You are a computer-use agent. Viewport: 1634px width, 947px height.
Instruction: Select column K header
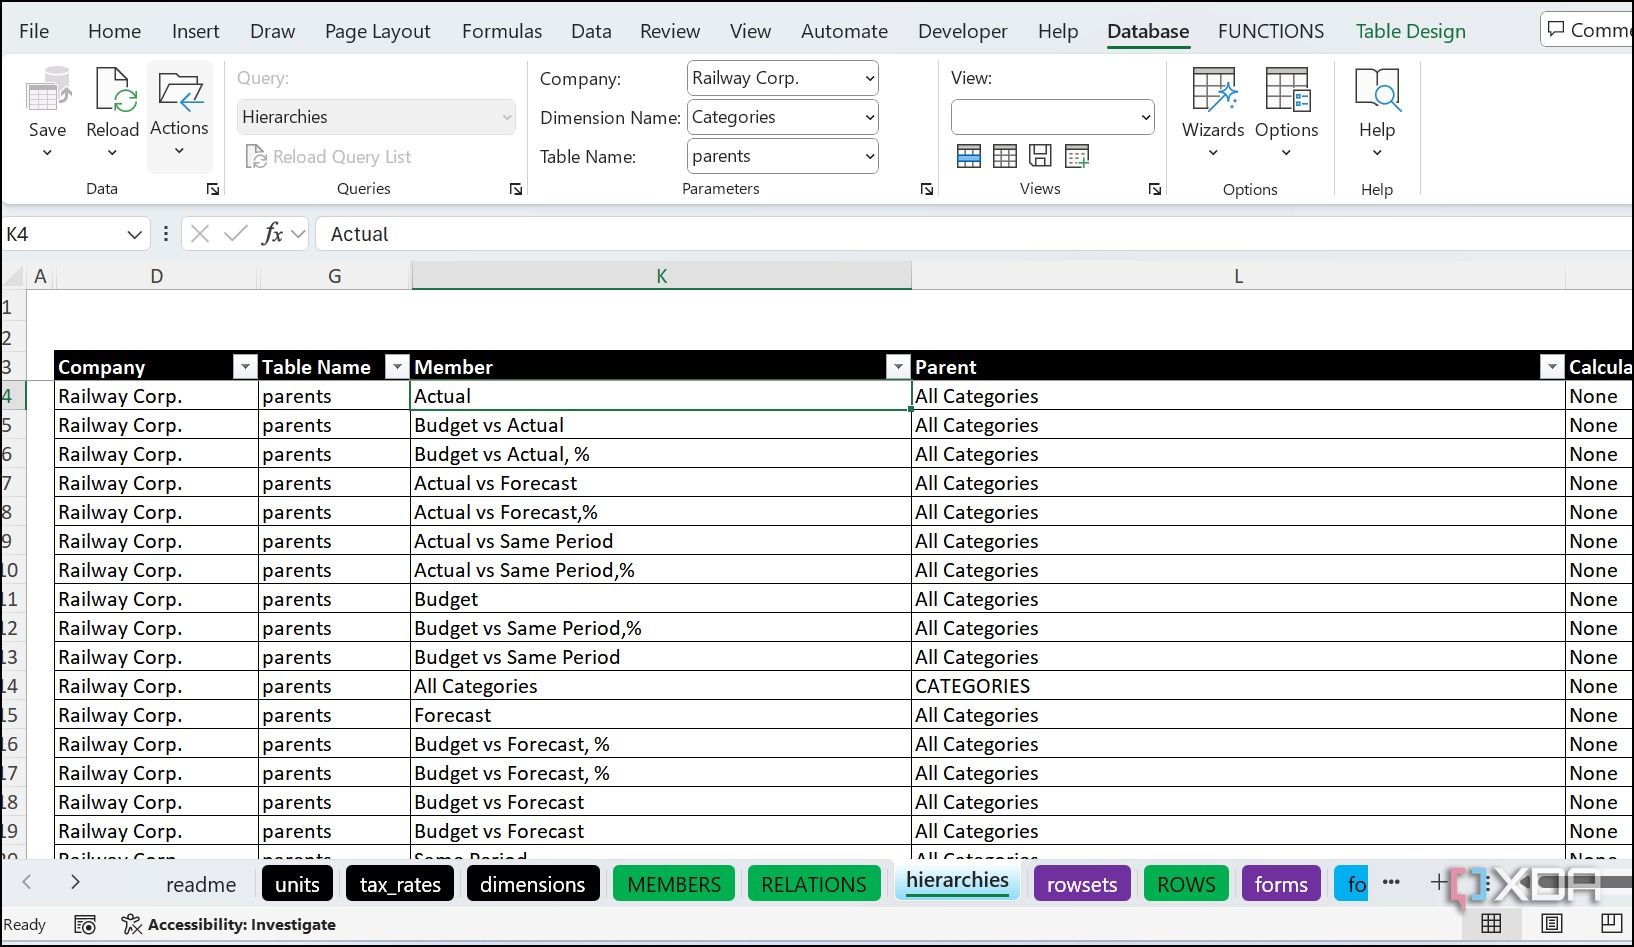[x=661, y=276]
